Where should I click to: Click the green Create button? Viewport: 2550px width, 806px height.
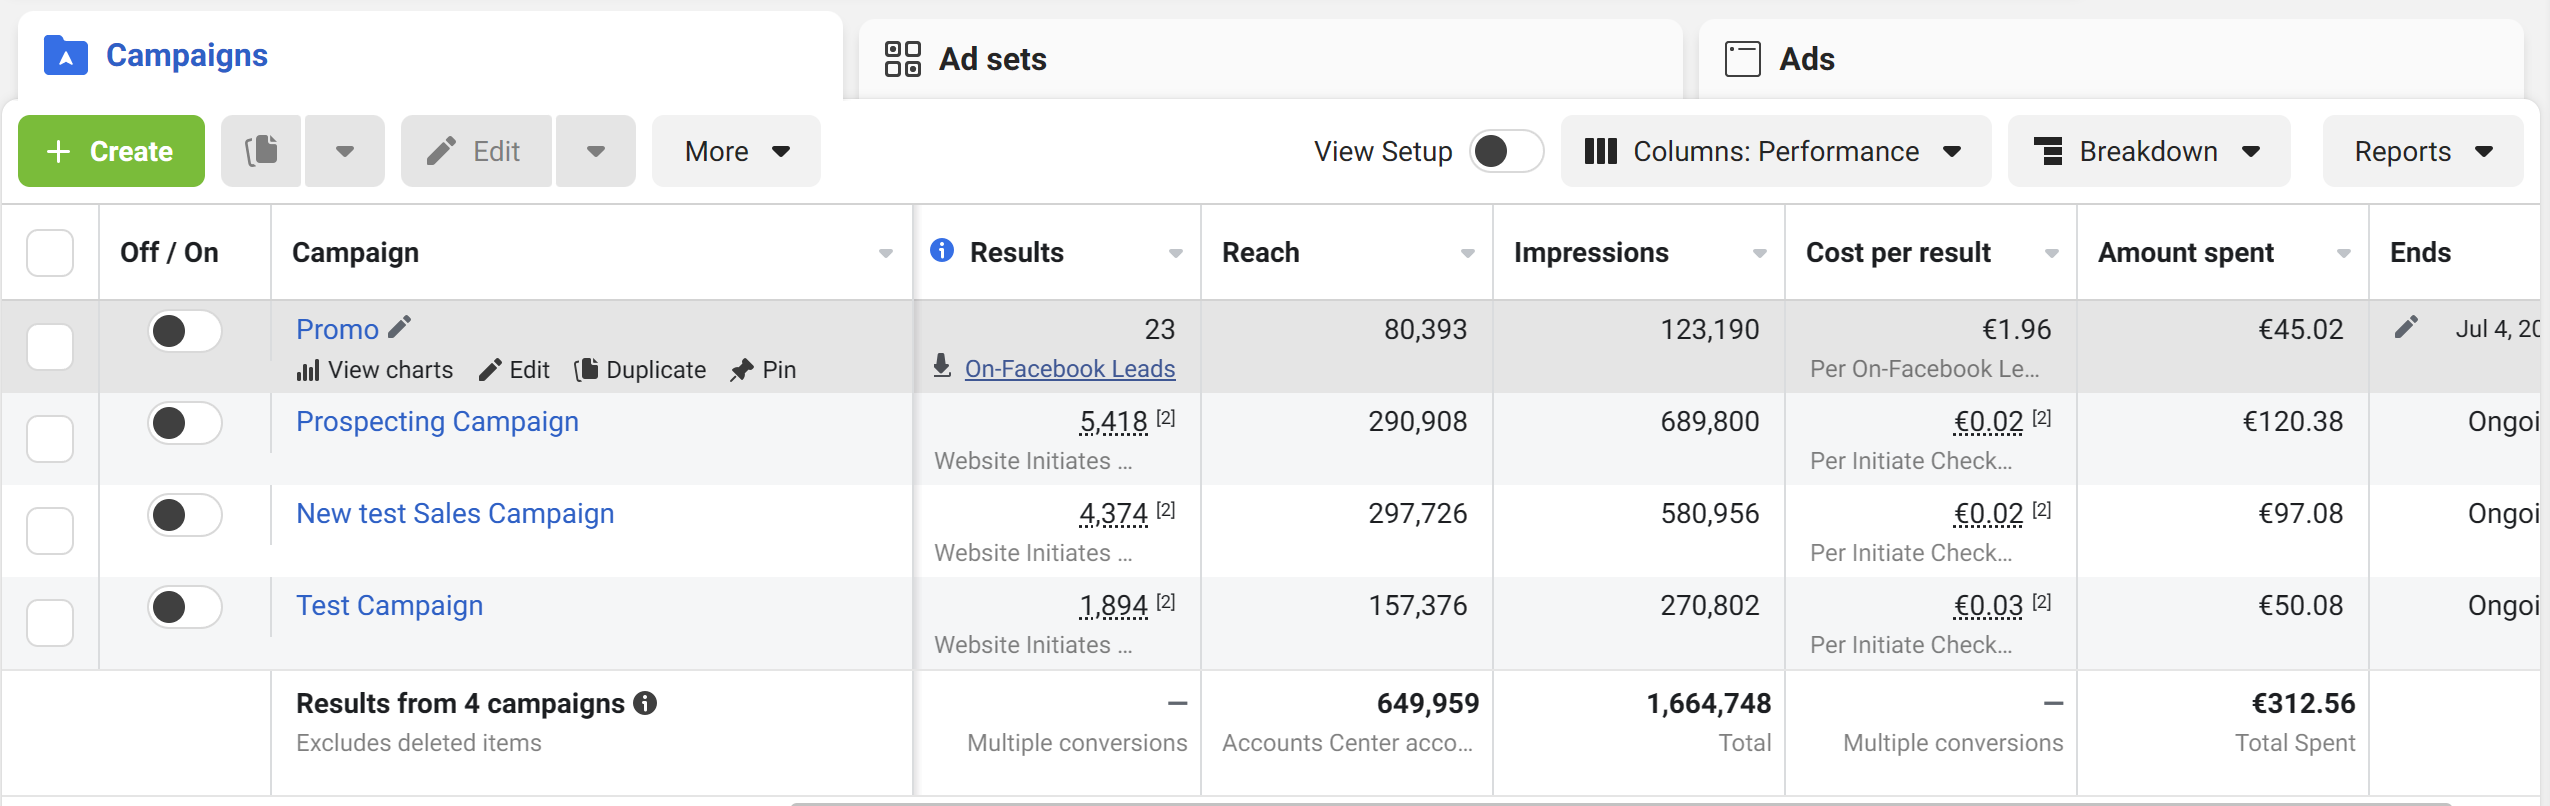click(111, 151)
